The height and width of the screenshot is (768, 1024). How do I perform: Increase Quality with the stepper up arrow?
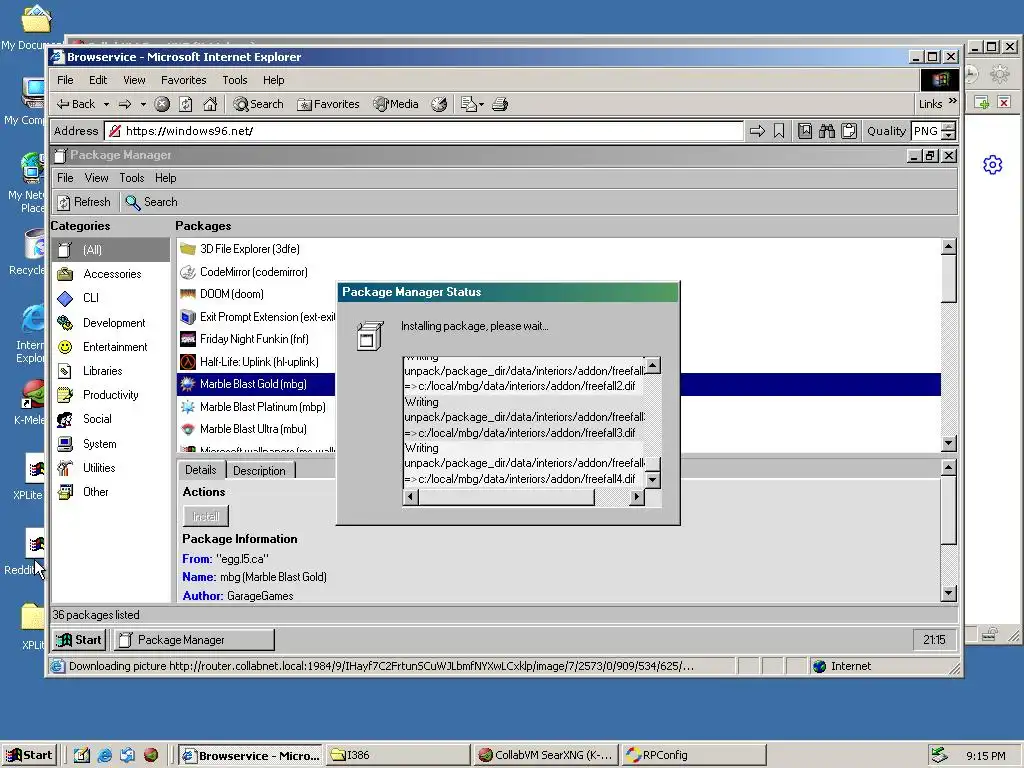coord(949,127)
